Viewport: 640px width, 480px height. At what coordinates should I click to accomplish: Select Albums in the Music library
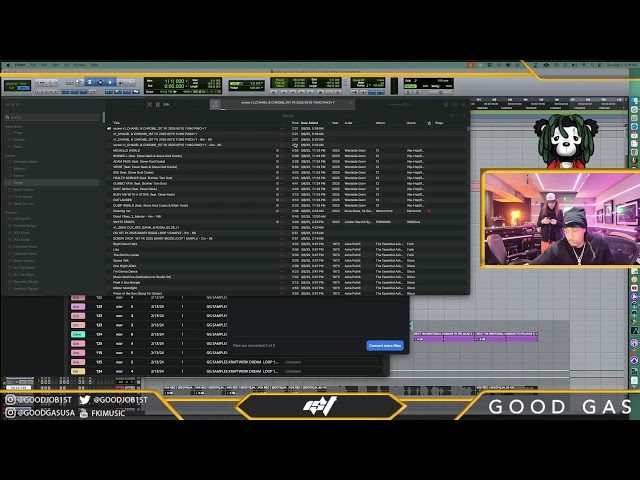point(19,169)
